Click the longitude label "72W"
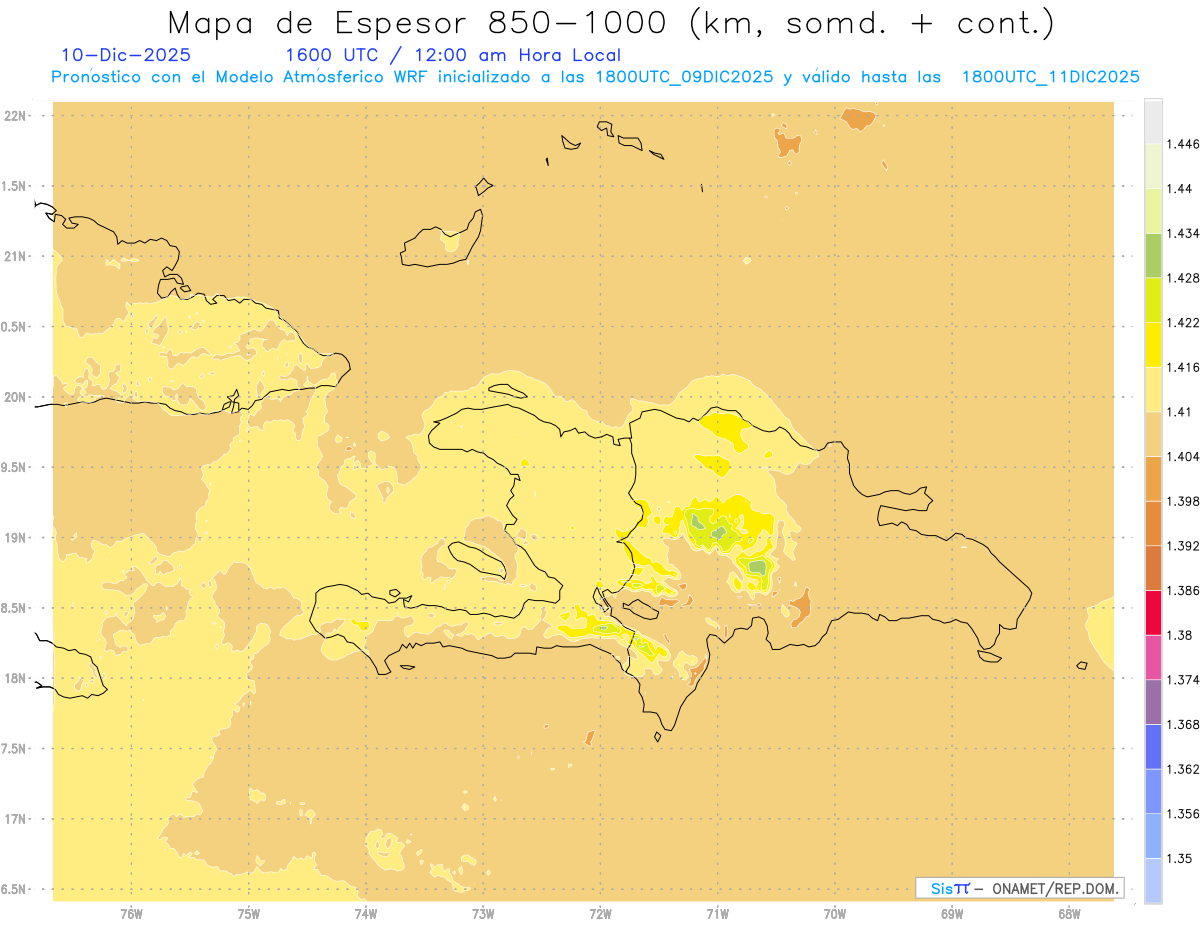 [600, 913]
